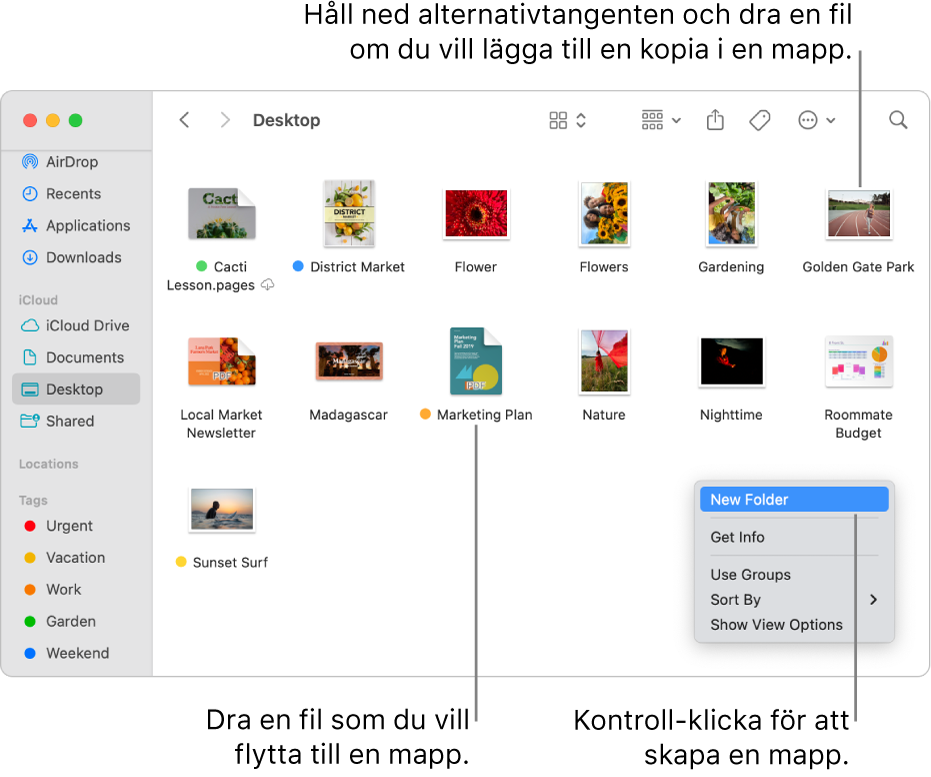This screenshot has height=777, width=931.
Task: Go forward with the right arrow
Action: coord(224,120)
